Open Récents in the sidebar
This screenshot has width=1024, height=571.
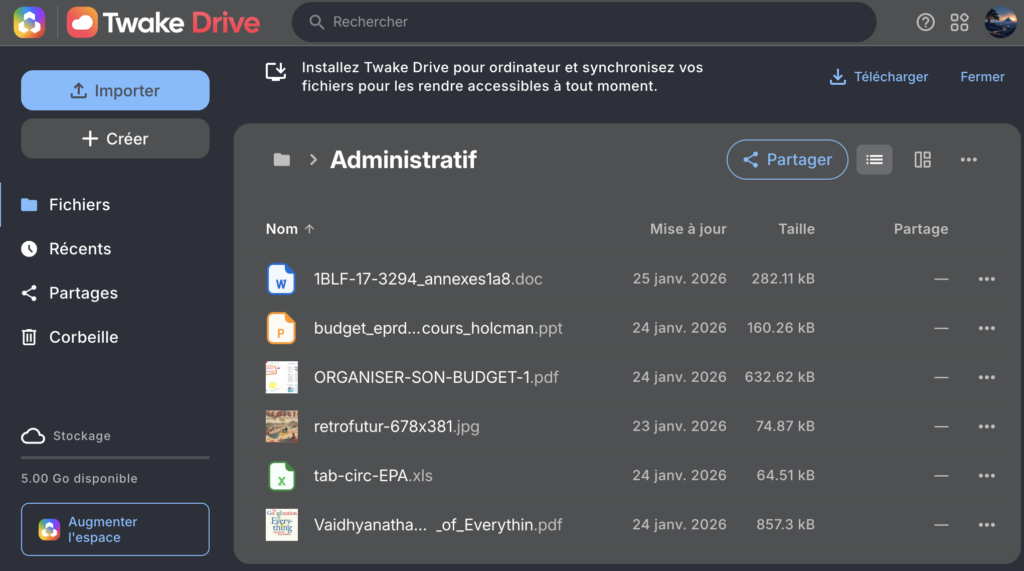[80, 249]
